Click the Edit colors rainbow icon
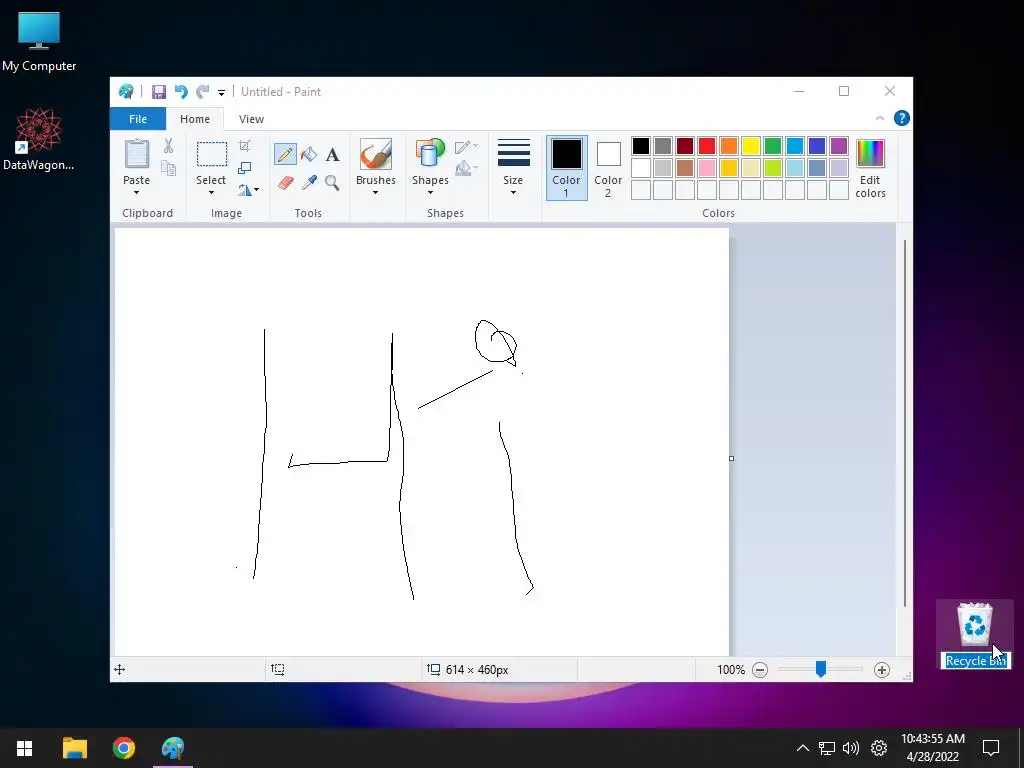1024x768 pixels. (871, 154)
